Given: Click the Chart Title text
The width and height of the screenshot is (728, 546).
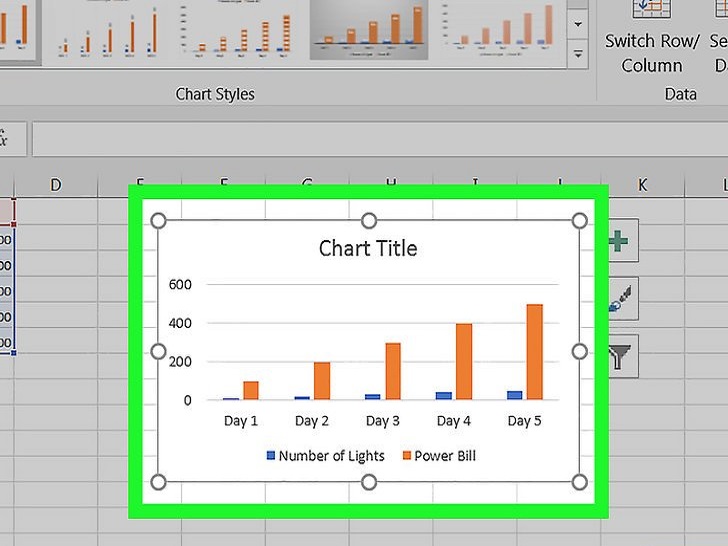Looking at the screenshot, I should (x=368, y=248).
